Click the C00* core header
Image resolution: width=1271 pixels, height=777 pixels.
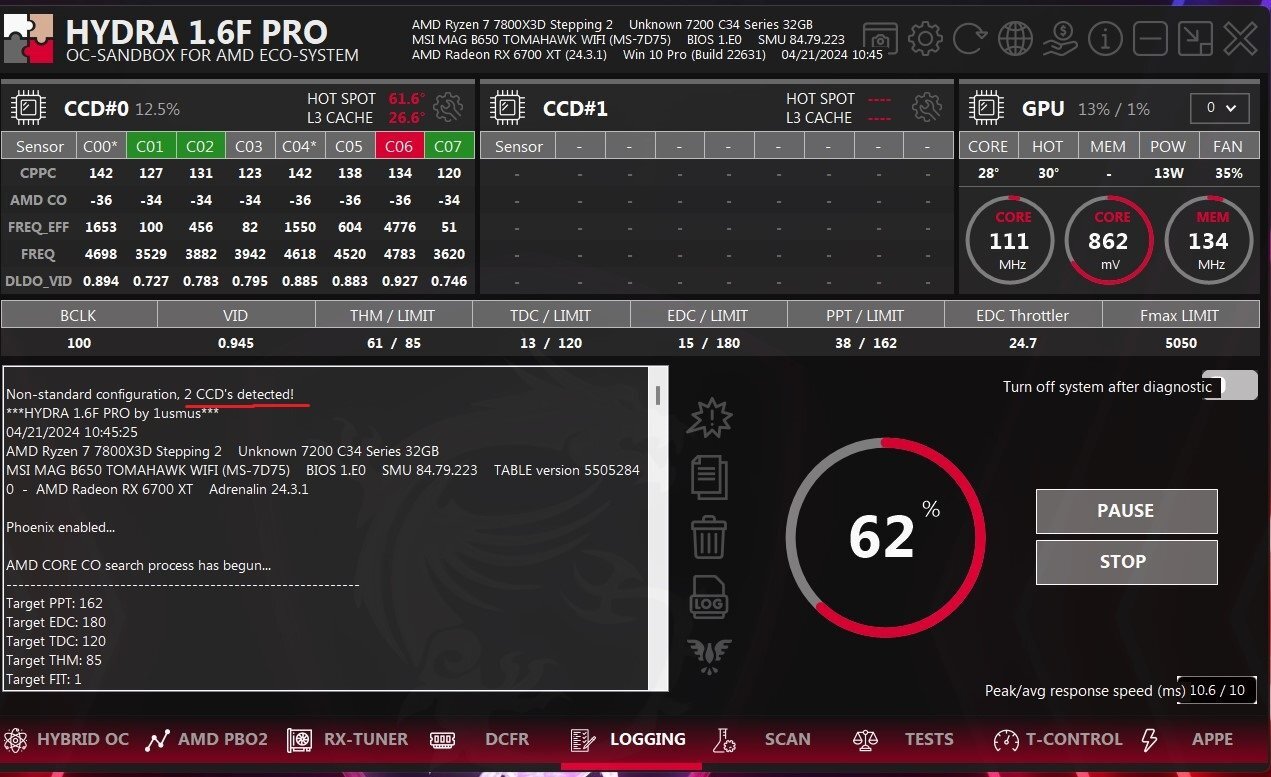click(100, 146)
